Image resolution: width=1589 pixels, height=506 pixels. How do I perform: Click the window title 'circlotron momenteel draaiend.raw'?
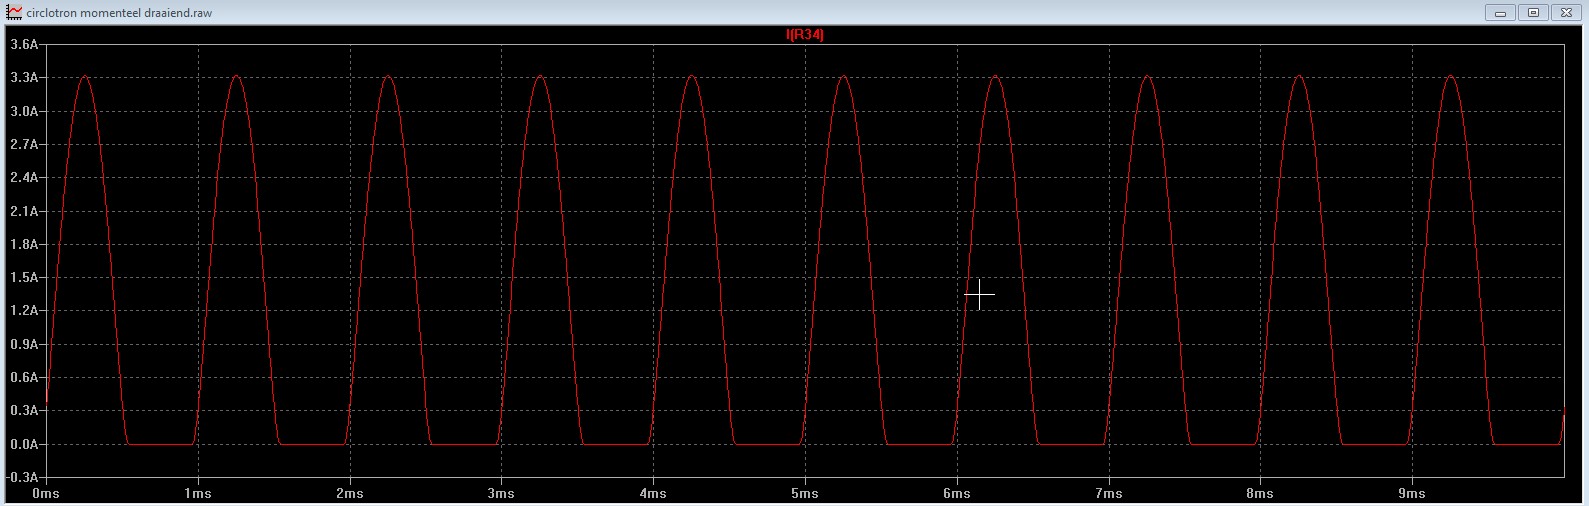coord(119,13)
